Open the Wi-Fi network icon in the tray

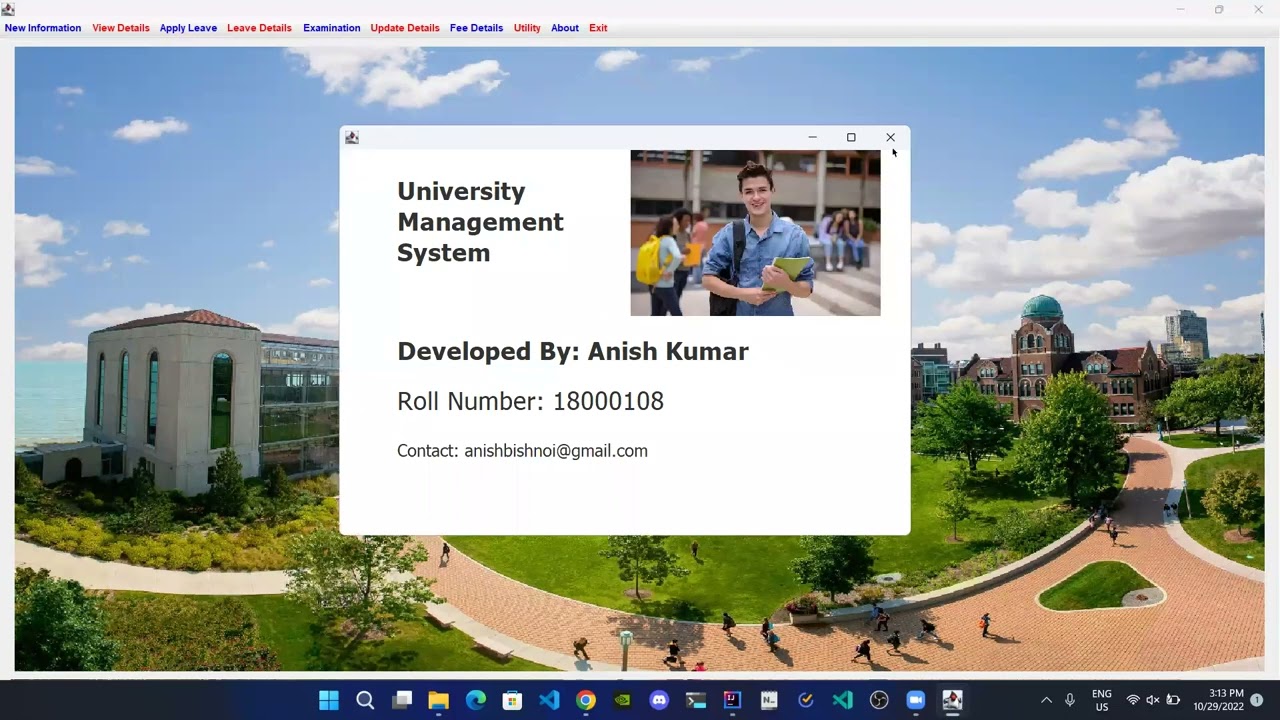point(1133,700)
